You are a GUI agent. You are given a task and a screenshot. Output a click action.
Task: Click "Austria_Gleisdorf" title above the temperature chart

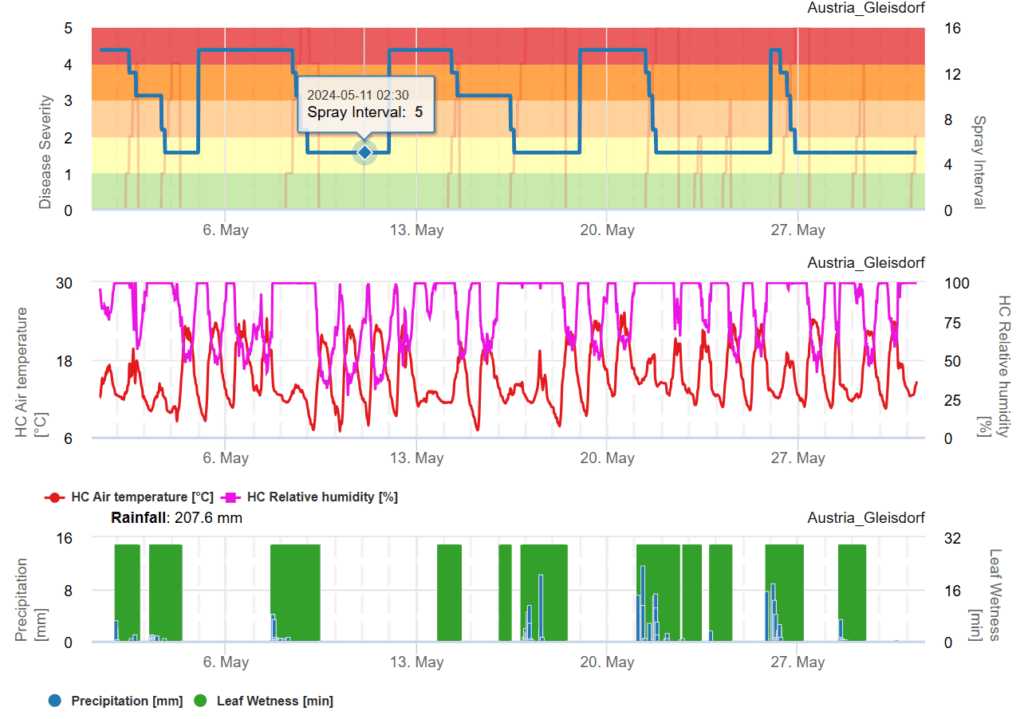[866, 262]
